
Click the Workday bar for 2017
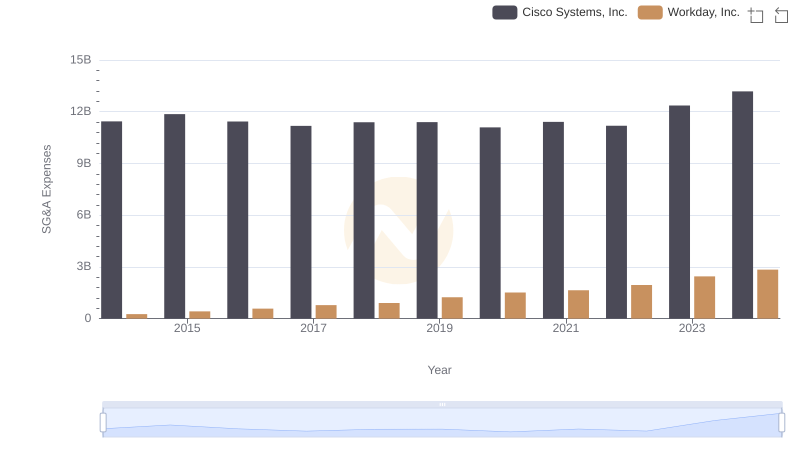[x=326, y=312]
